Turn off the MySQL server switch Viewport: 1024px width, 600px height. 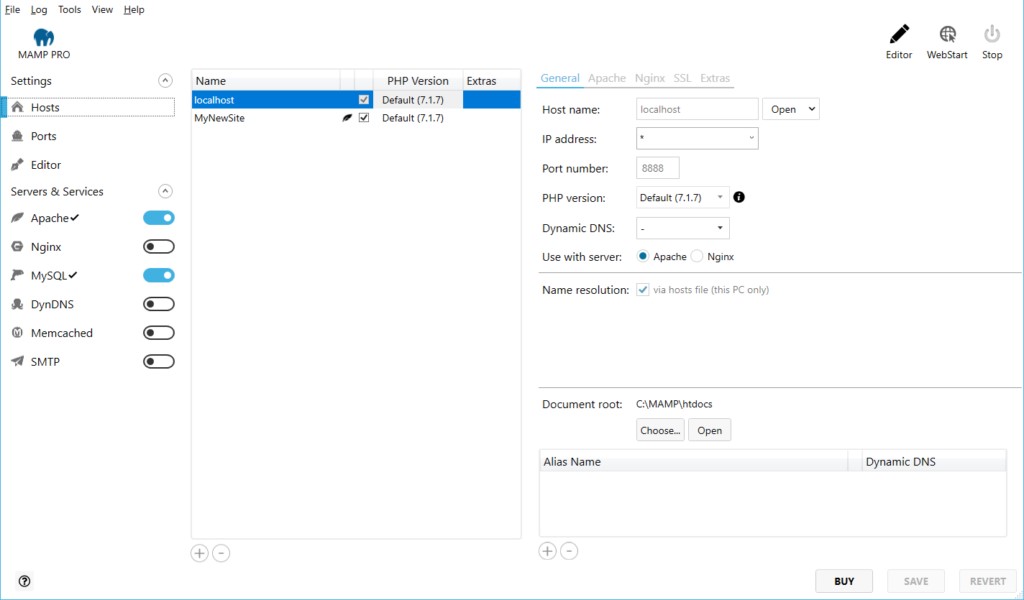[x=159, y=276]
